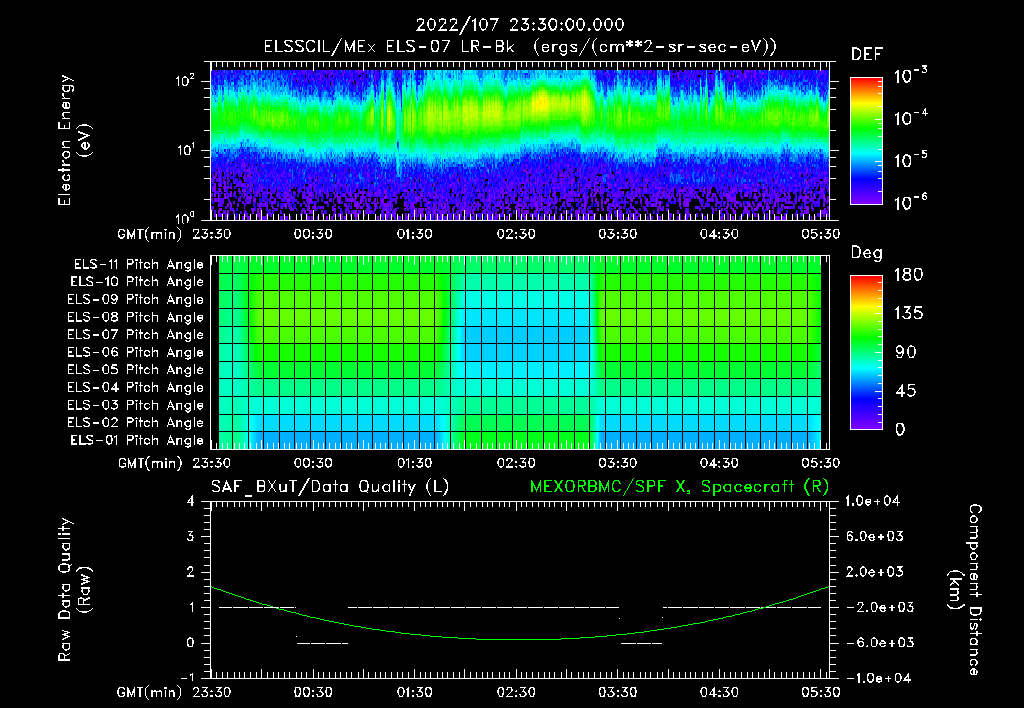1024x708 pixels.
Task: Select the ELS-04 Pitch Angle row label
Action: tap(136, 388)
